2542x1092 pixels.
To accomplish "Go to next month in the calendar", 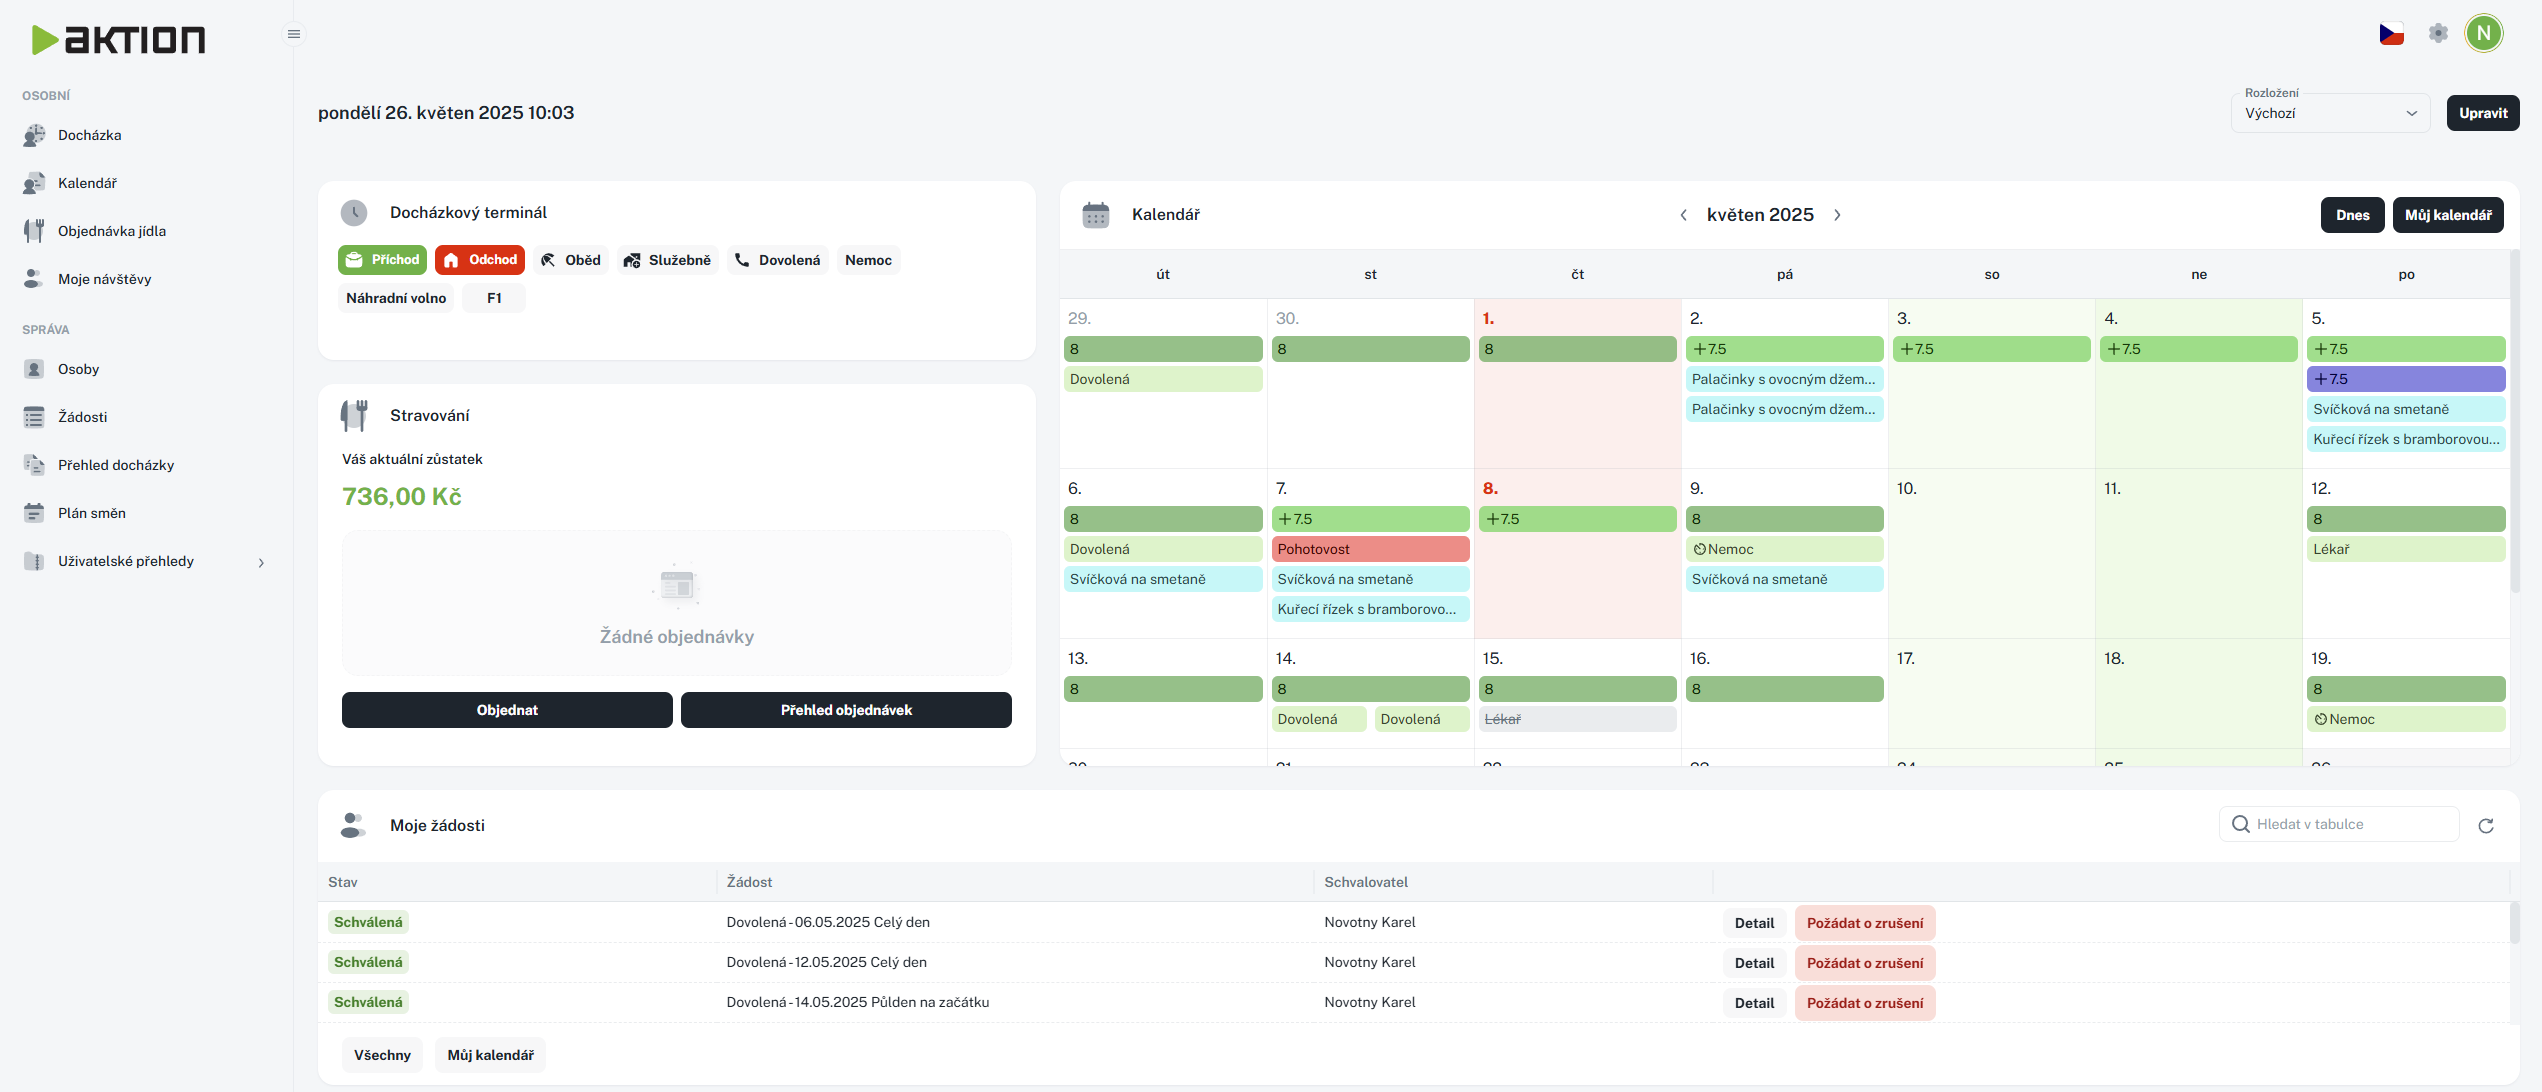I will pyautogui.click(x=1837, y=215).
